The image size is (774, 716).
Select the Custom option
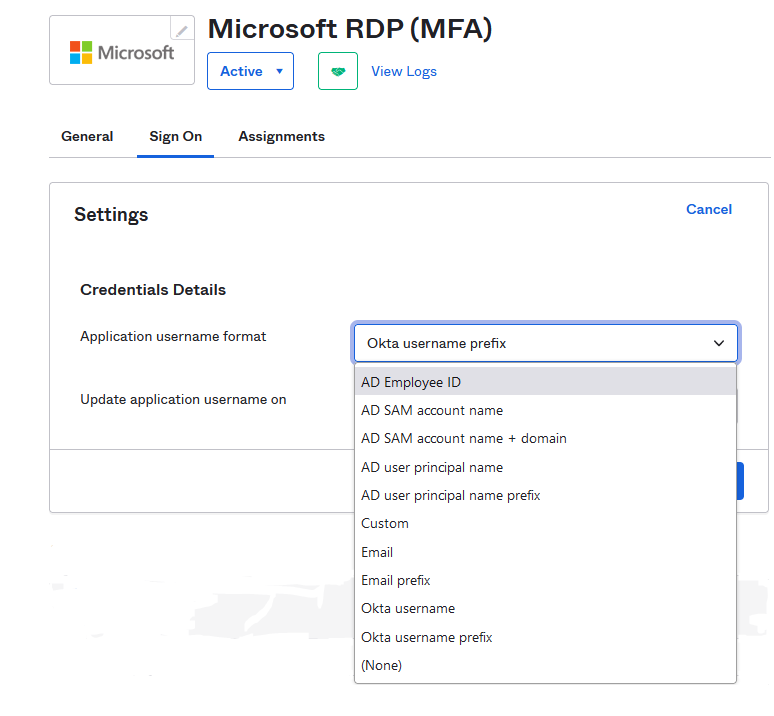(x=545, y=523)
